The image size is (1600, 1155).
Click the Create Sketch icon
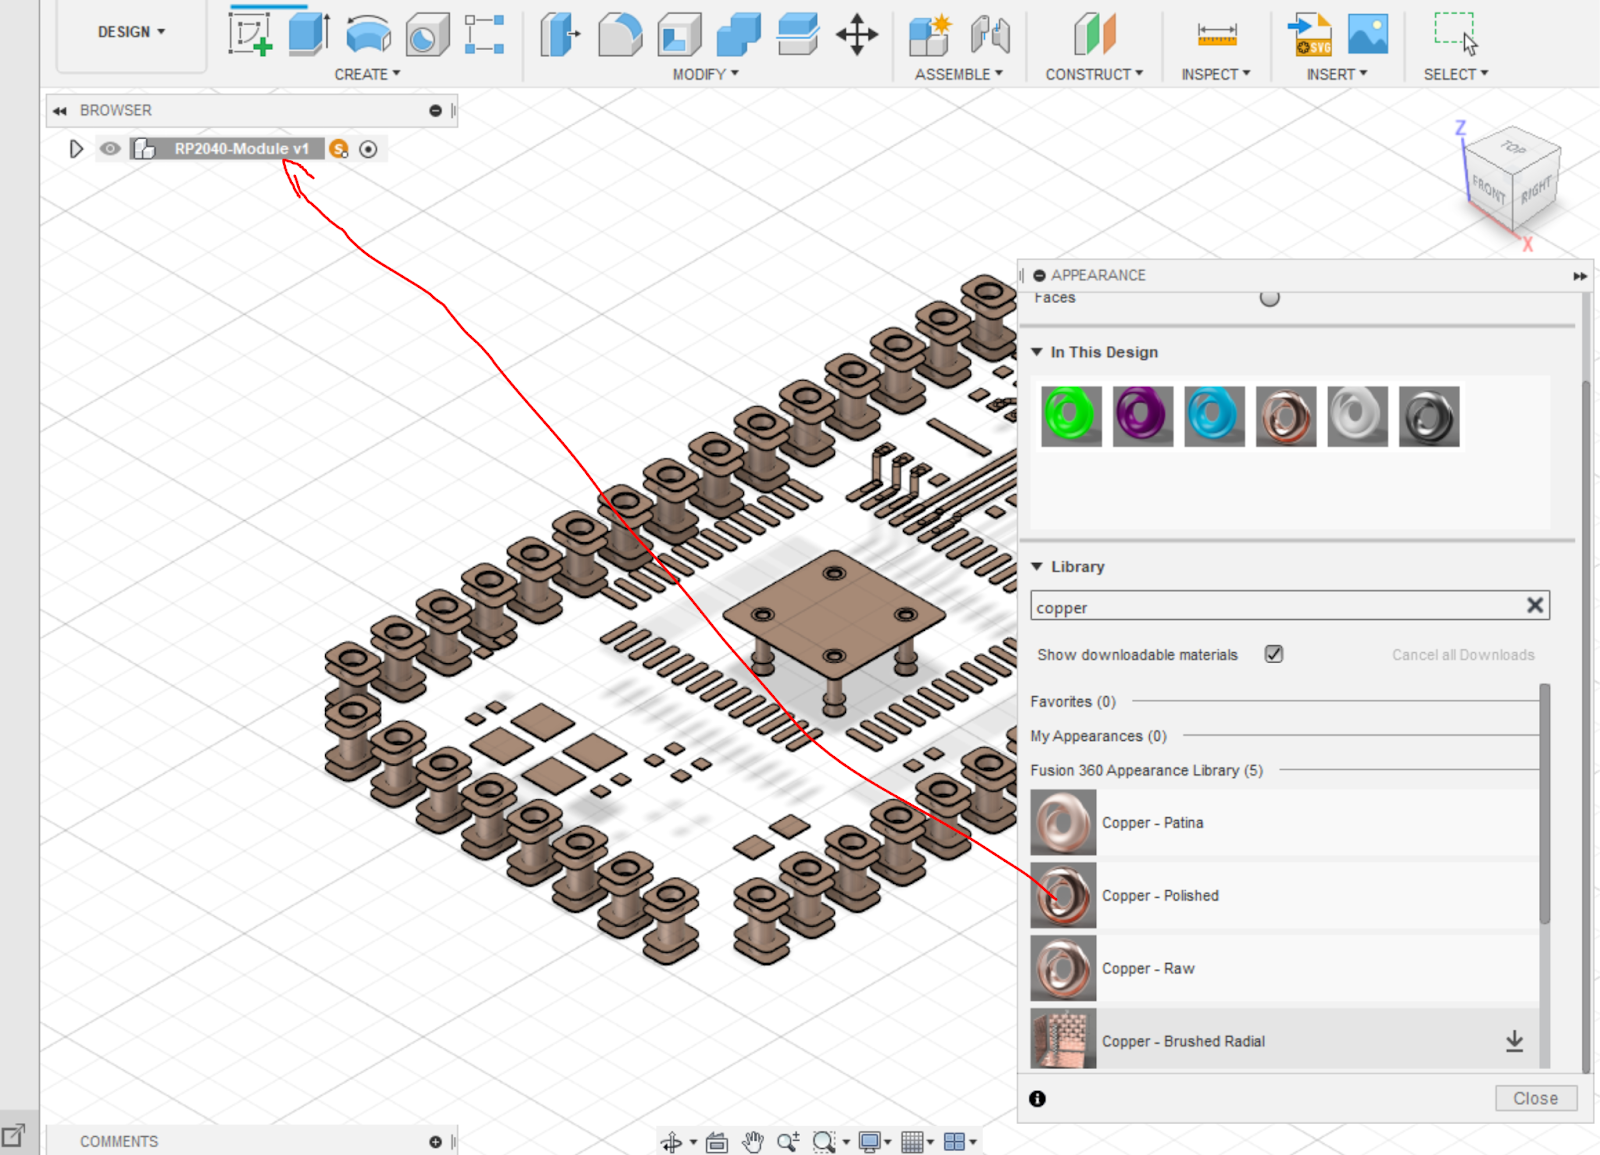tap(250, 34)
